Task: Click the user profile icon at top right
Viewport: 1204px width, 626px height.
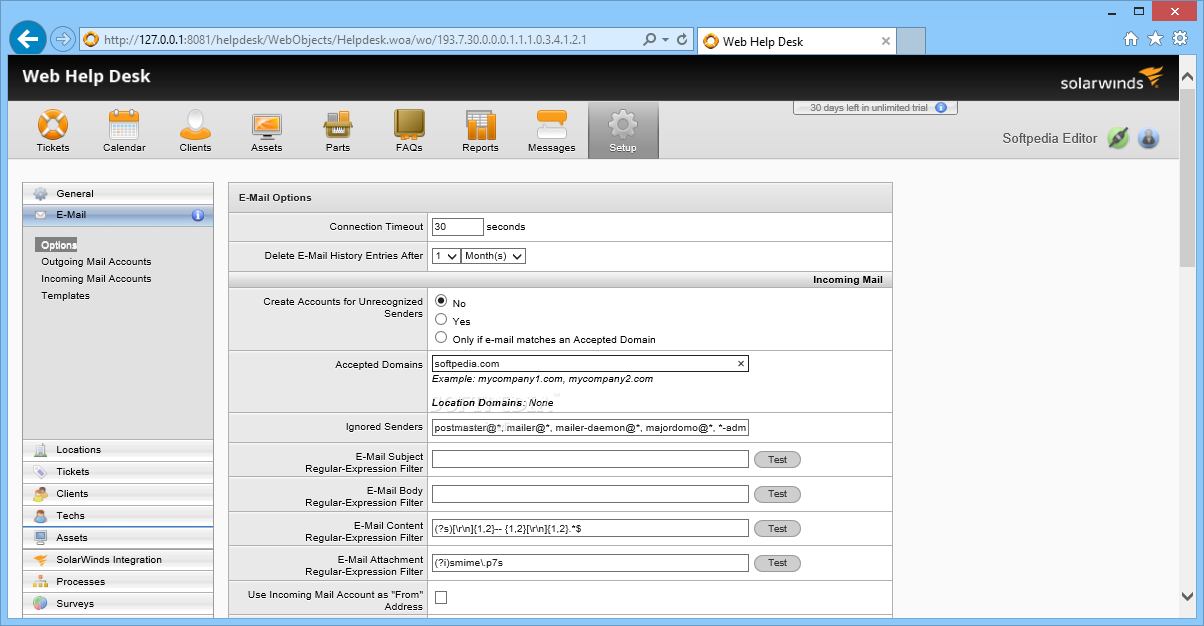Action: [1148, 139]
